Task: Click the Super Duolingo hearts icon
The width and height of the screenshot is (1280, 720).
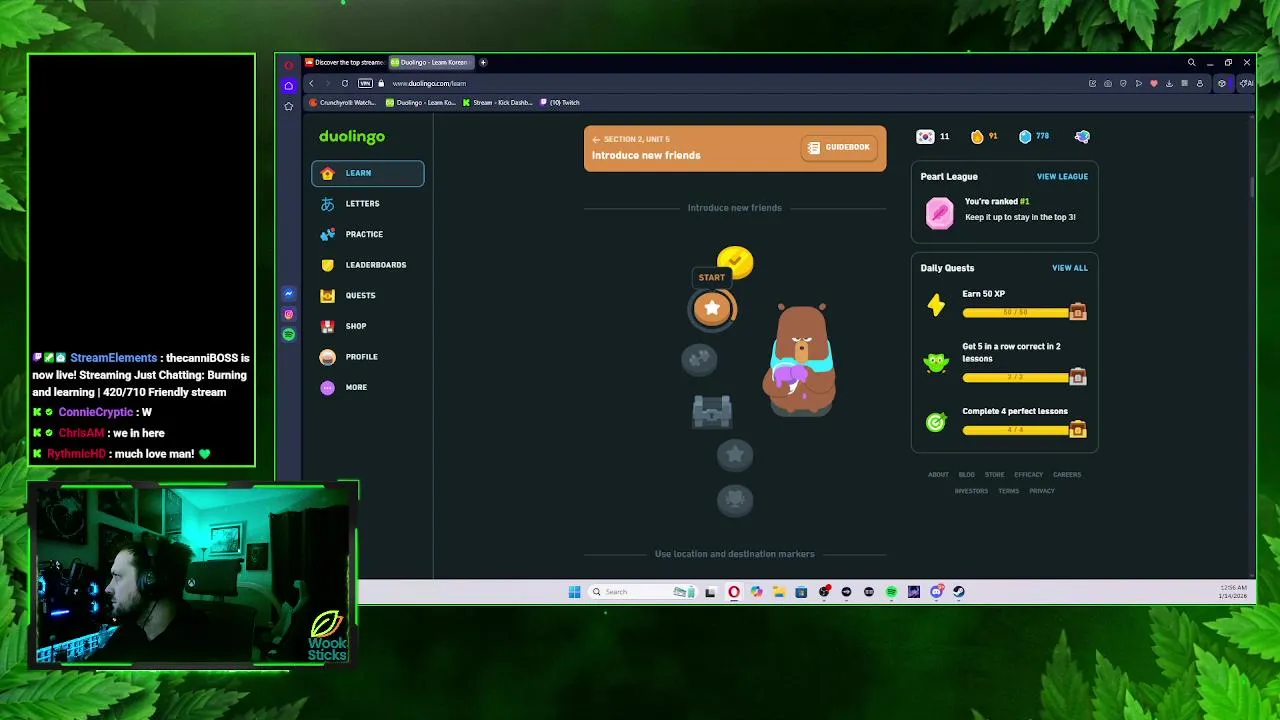Action: coord(1082,136)
